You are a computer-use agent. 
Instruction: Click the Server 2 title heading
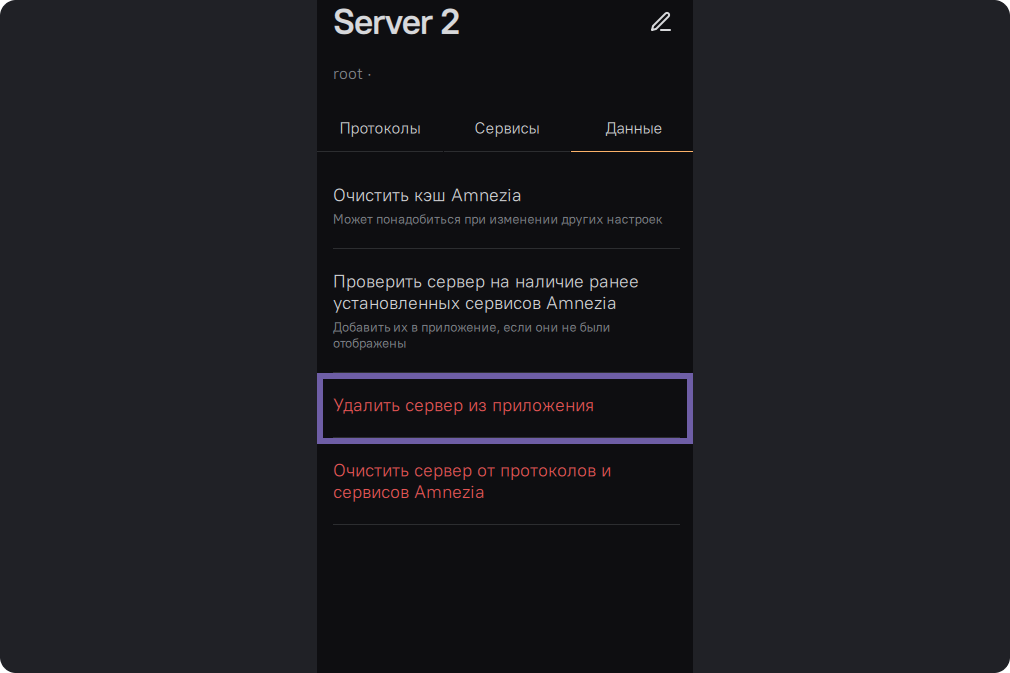click(x=396, y=22)
